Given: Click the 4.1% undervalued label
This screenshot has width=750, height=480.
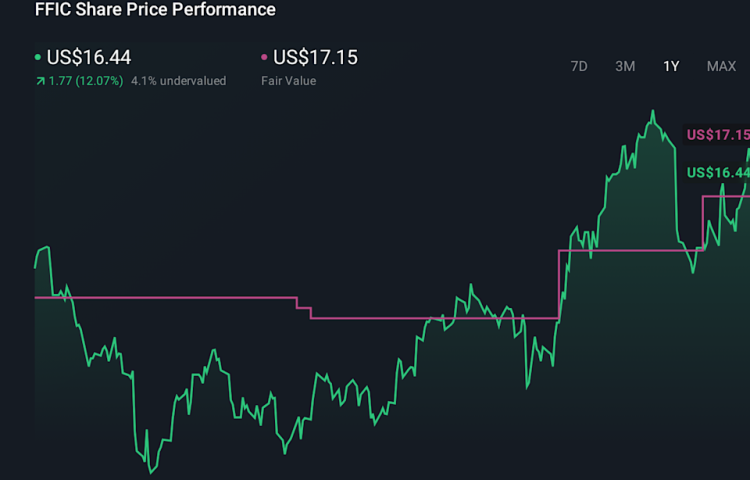Looking at the screenshot, I should tap(178, 81).
